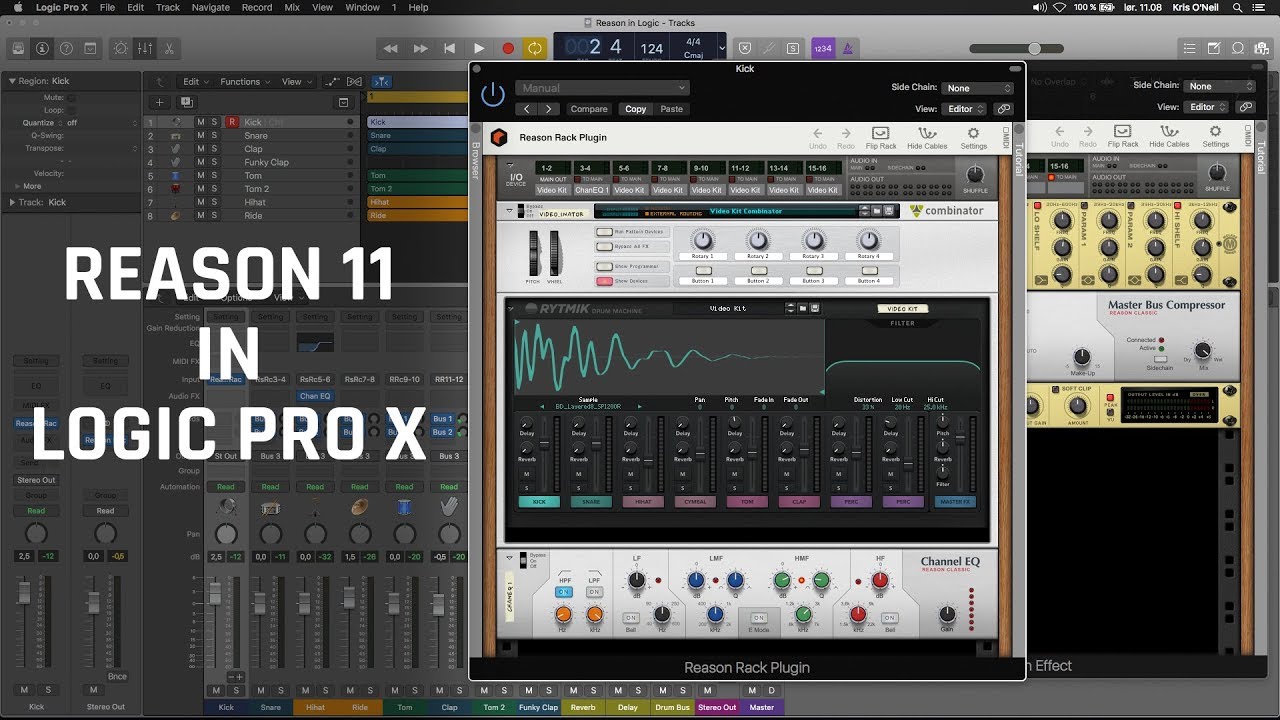The image size is (1280, 720).
Task: Collapse the Region: Kick disclosure triangle
Action: tap(12, 81)
